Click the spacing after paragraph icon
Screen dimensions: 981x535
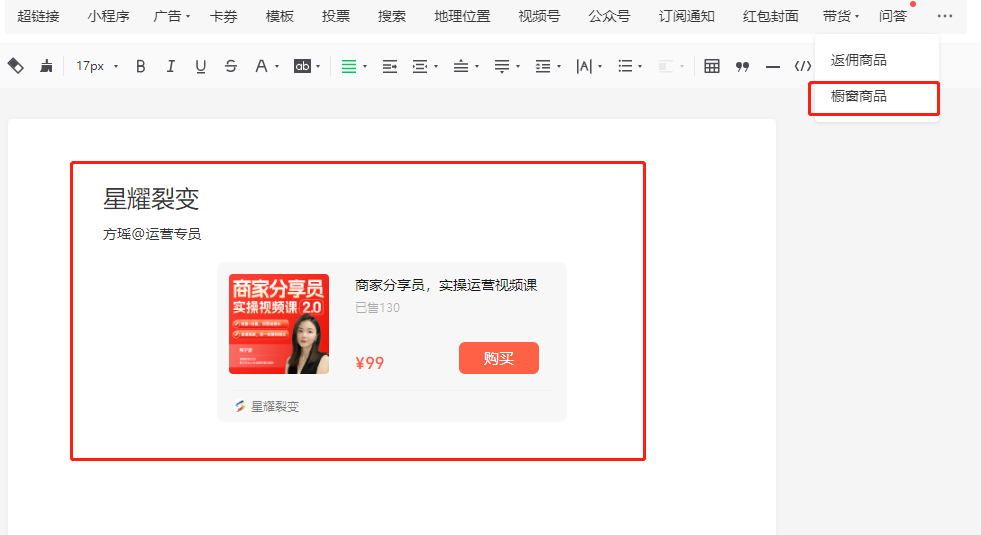(x=502, y=66)
